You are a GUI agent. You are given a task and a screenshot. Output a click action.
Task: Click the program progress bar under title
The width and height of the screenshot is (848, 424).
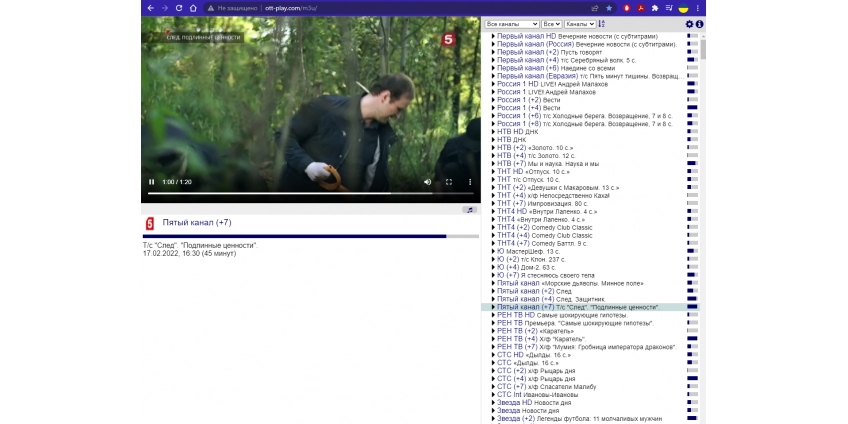(x=310, y=236)
